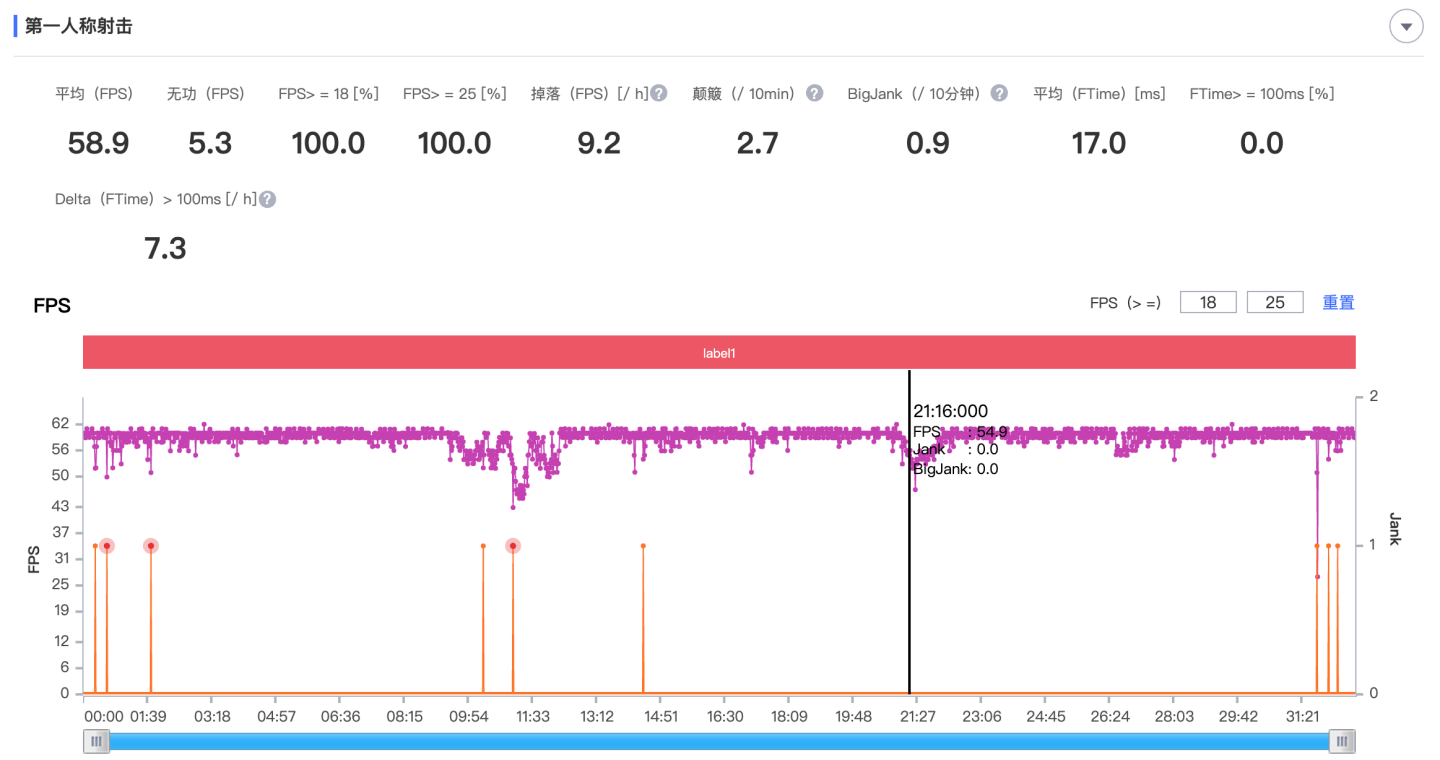Viewport: 1440px width, 760px height.
Task: Click the BigJank red marker at 01:39
Action: (151, 546)
